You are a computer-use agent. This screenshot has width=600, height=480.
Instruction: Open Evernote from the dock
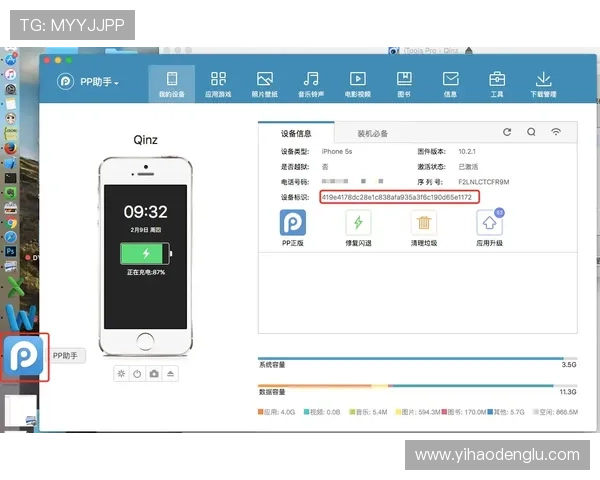click(x=11, y=193)
